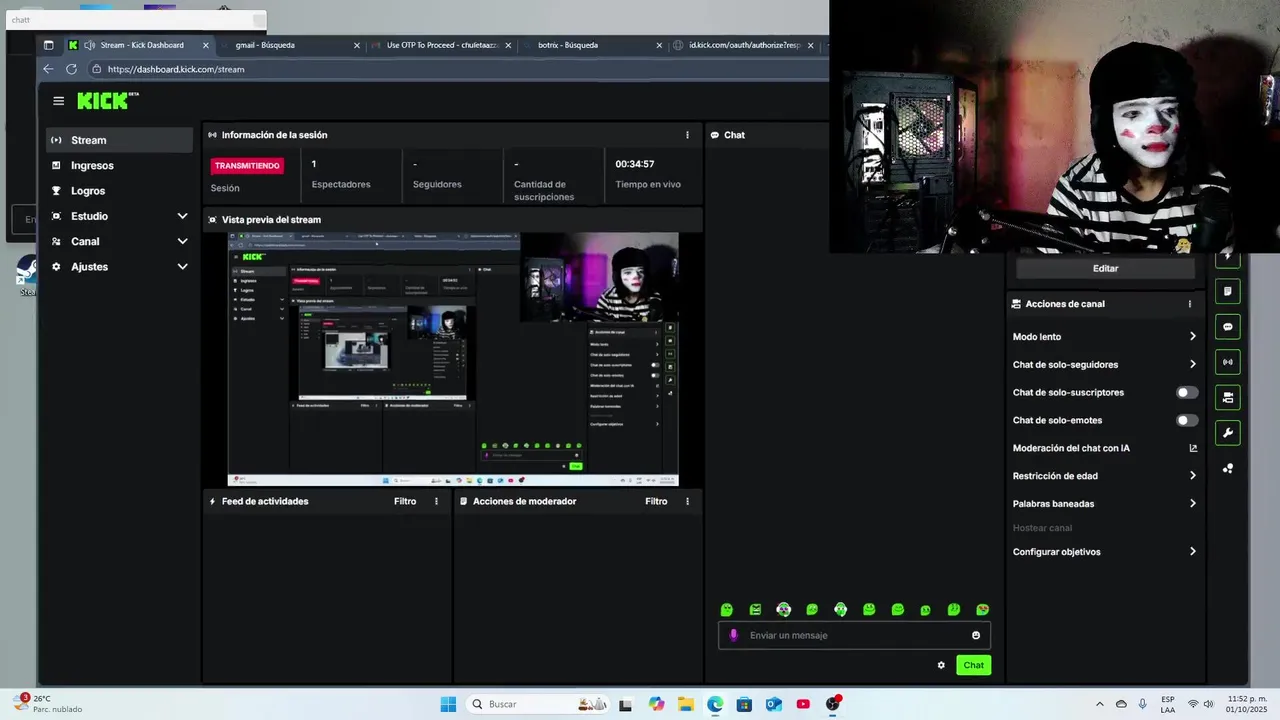The image size is (1280, 720).
Task: Open the document sidebar panel icon
Action: tap(1228, 291)
